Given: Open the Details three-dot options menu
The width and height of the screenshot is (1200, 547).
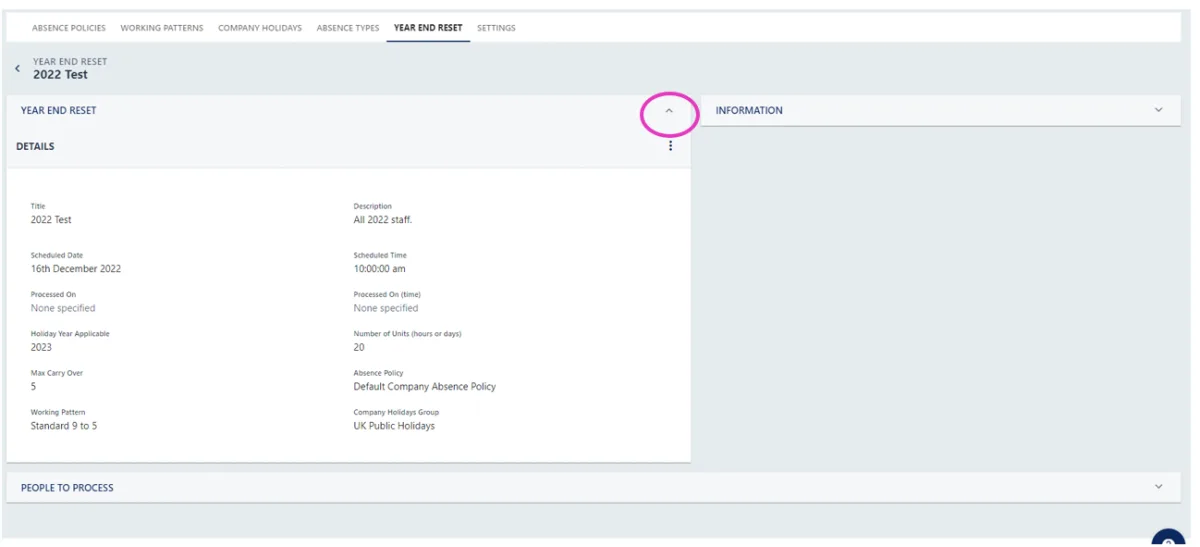Looking at the screenshot, I should click(670, 146).
